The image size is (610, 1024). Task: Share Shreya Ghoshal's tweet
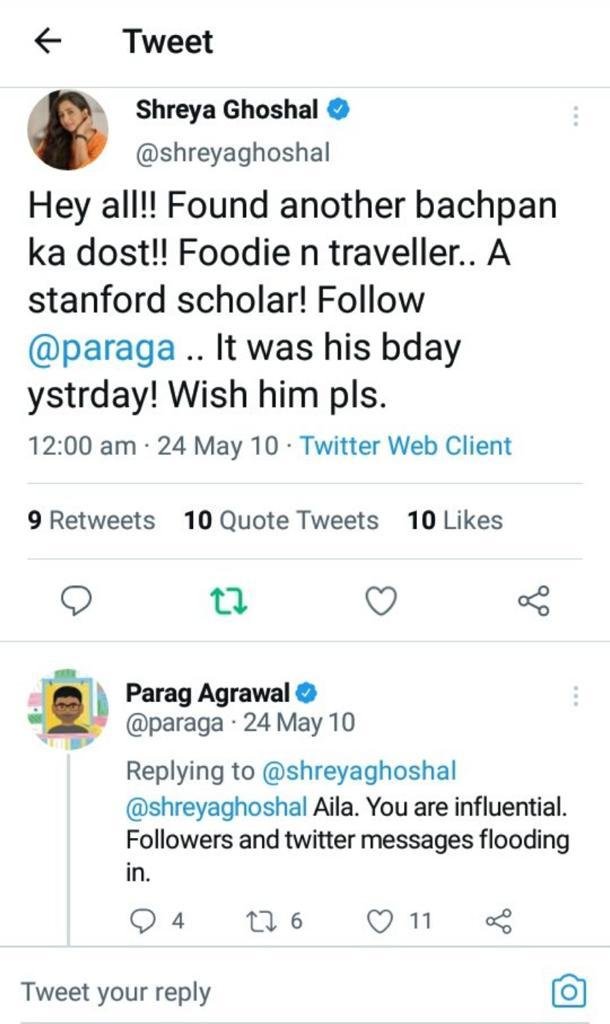[x=533, y=600]
